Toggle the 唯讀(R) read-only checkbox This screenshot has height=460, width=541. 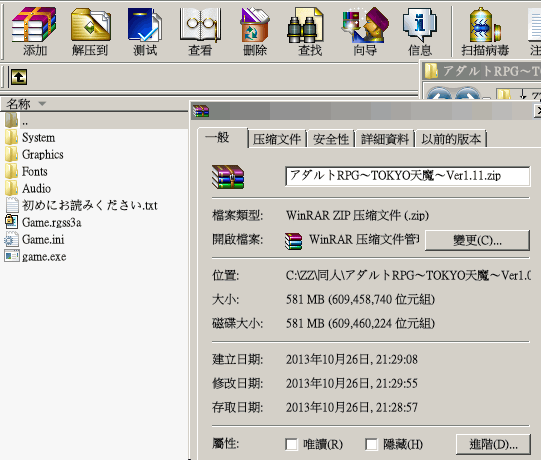point(291,444)
